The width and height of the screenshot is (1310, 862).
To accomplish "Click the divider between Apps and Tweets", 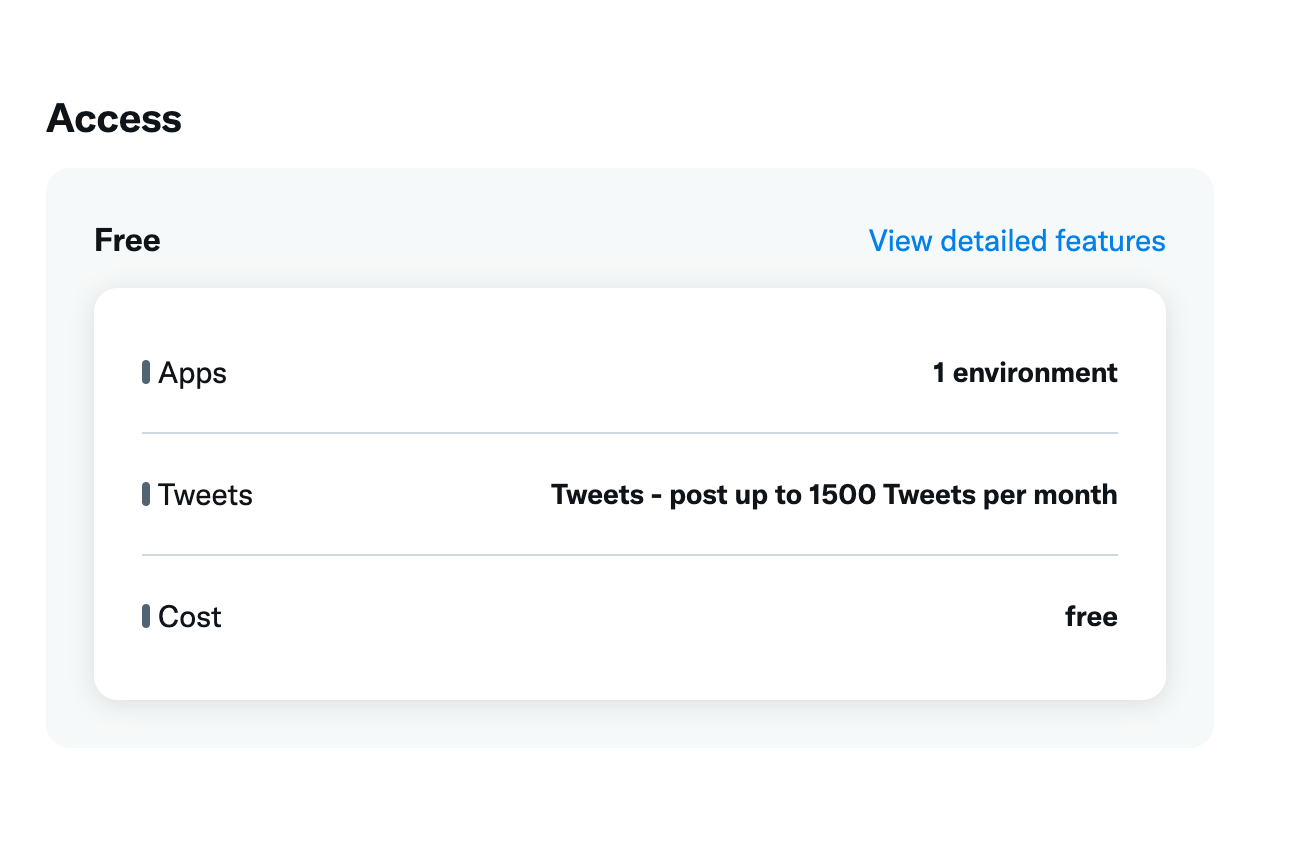I will [630, 433].
